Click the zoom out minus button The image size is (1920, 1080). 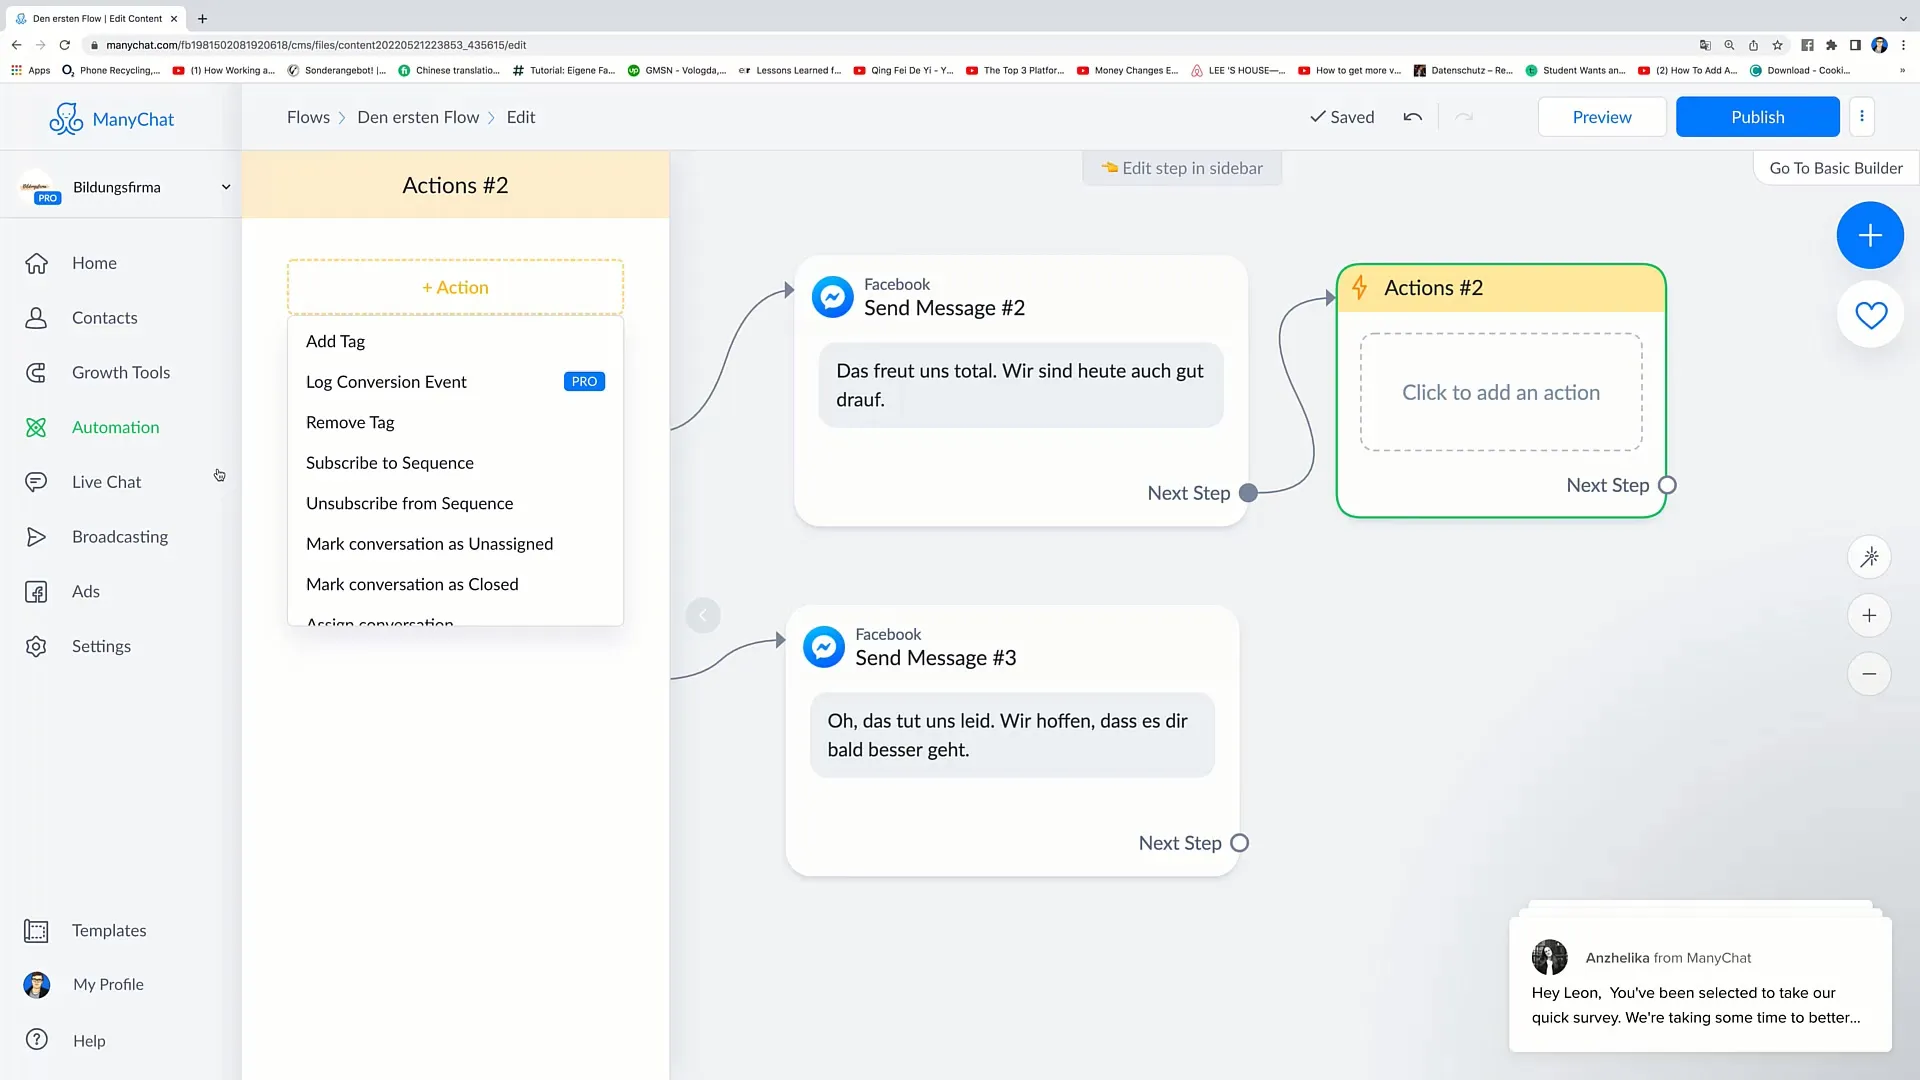1870,673
